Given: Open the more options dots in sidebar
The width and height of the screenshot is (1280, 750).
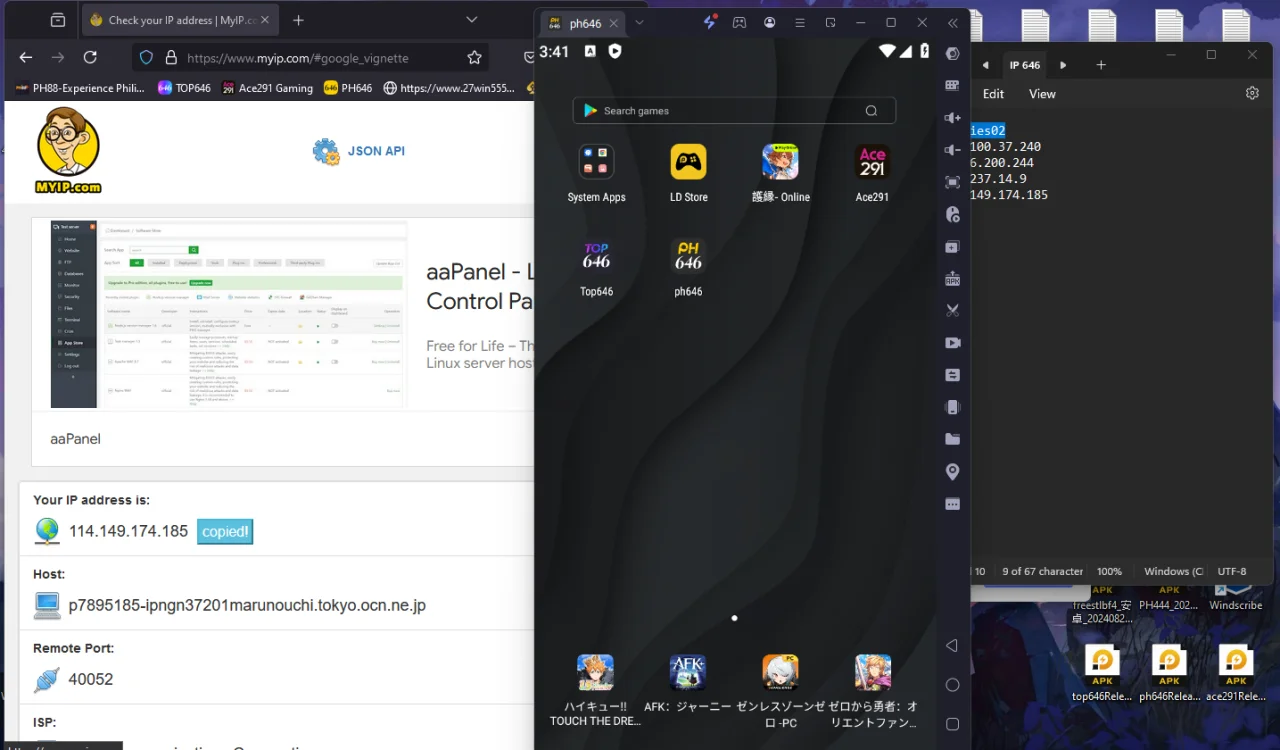Looking at the screenshot, I should pos(952,504).
